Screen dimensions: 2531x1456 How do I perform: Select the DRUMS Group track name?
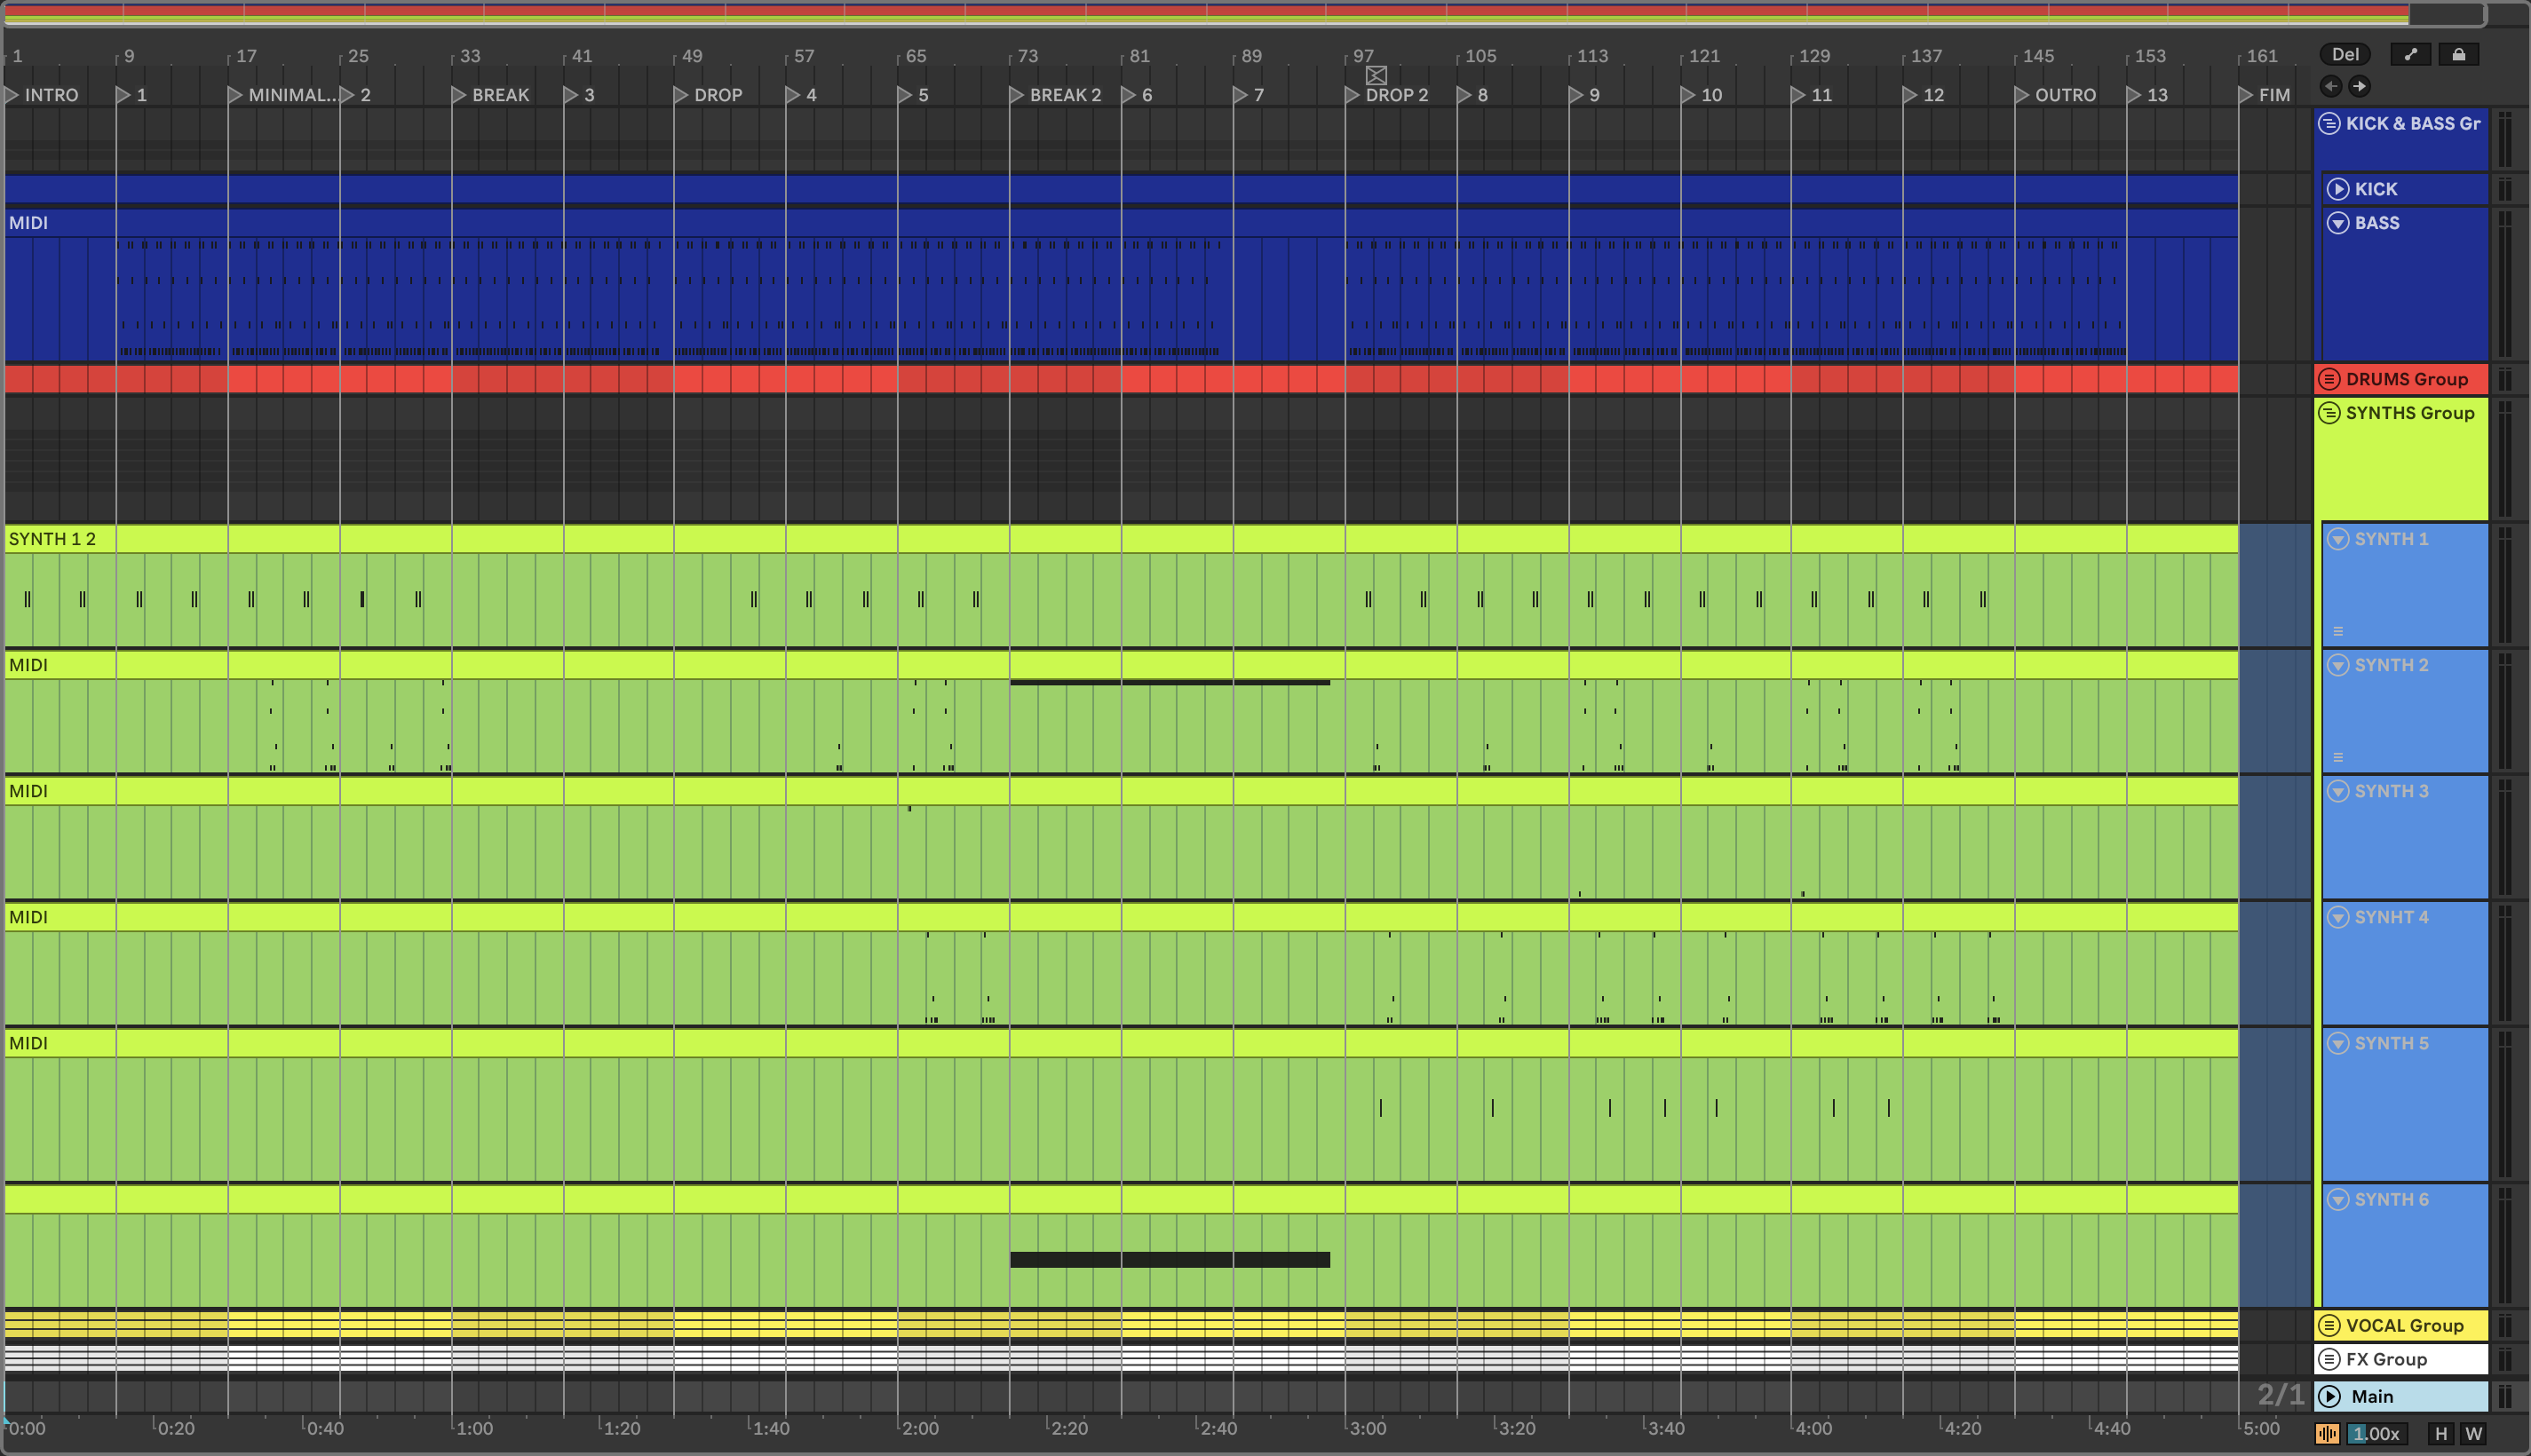pos(2407,379)
